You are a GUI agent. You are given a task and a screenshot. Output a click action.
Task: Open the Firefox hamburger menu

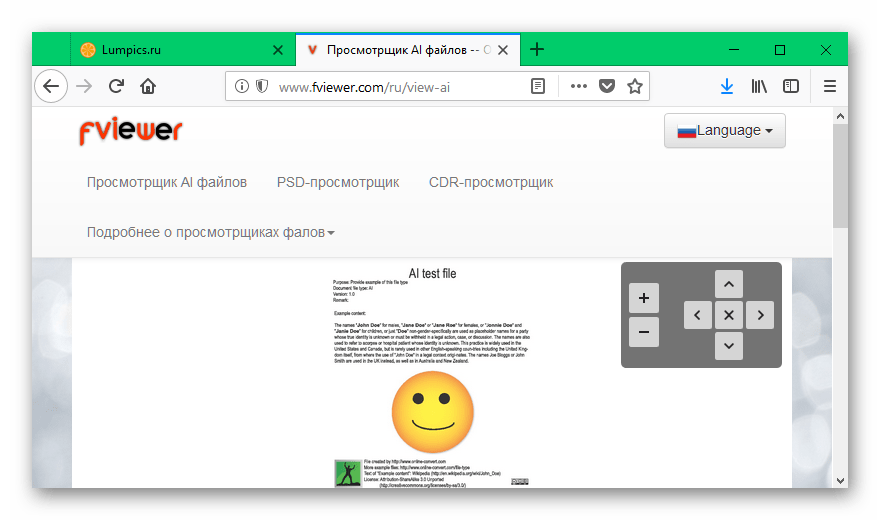coord(830,86)
